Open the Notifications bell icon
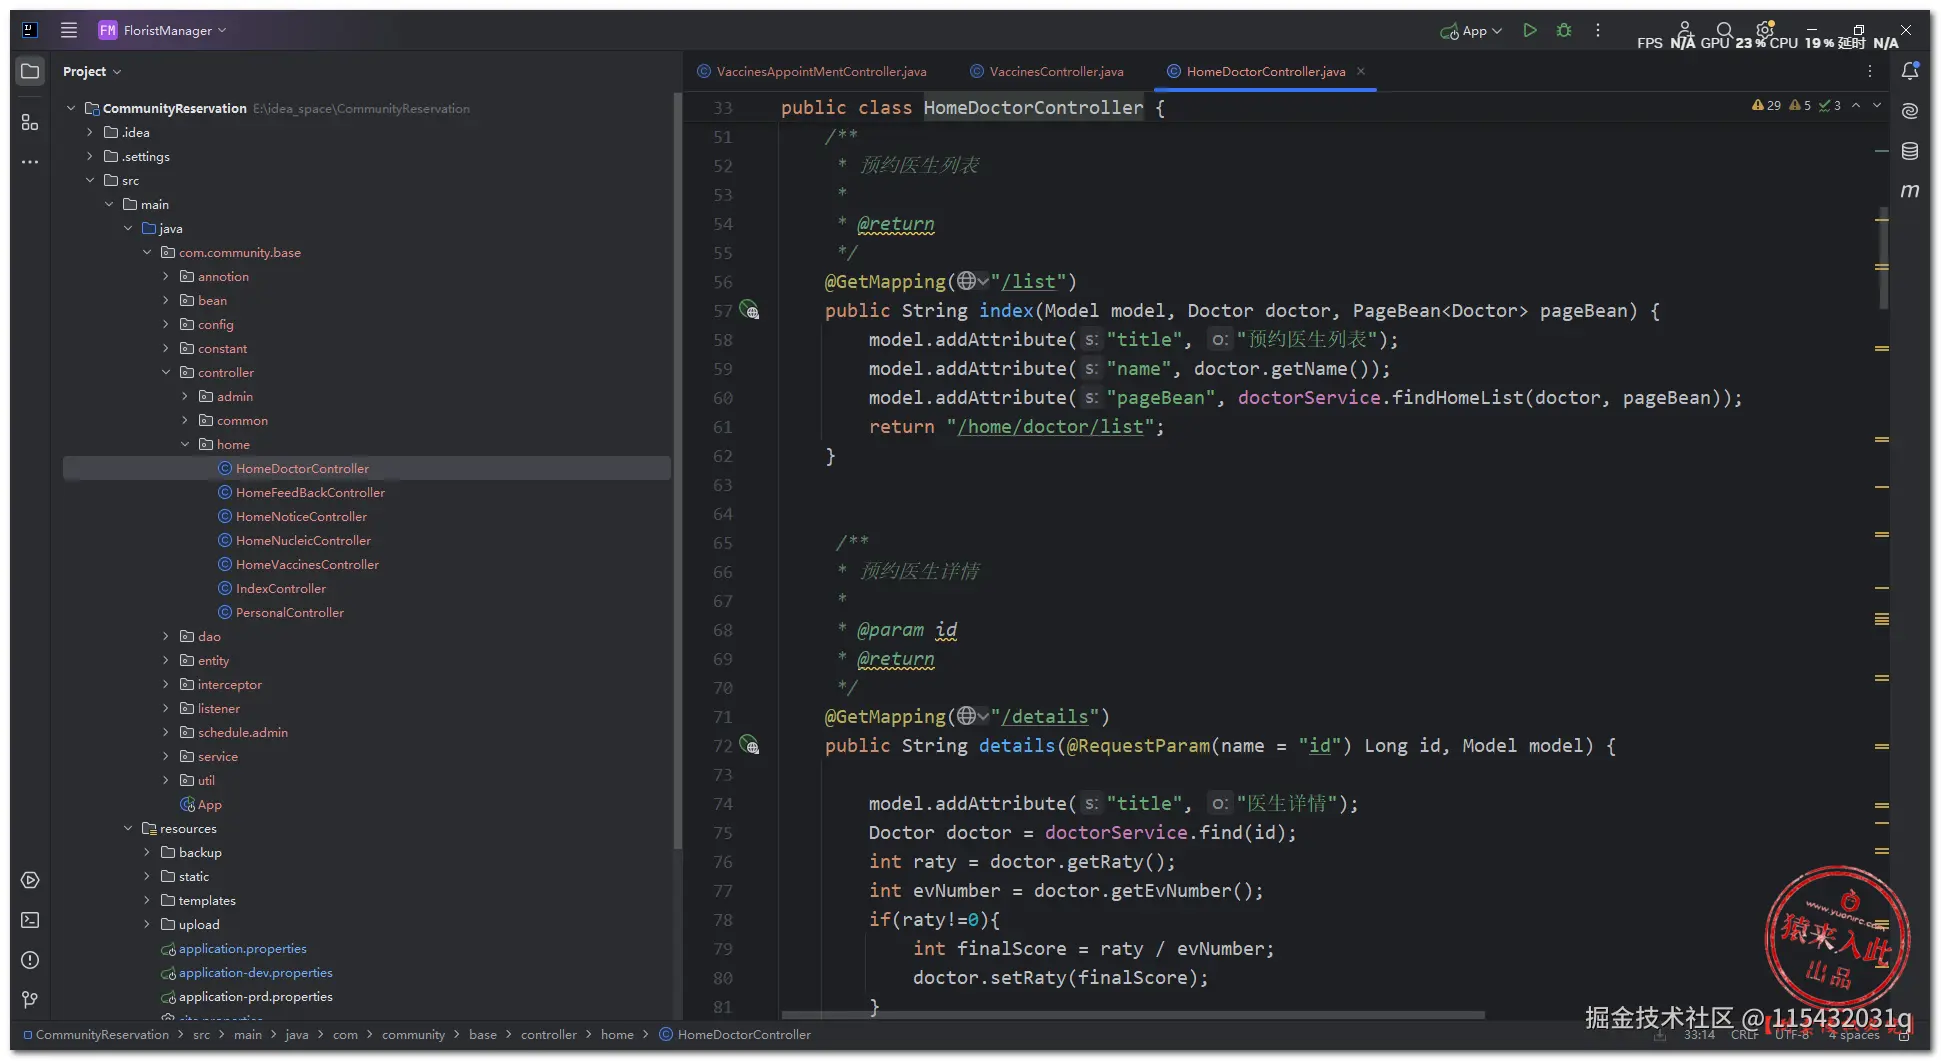 point(1910,71)
